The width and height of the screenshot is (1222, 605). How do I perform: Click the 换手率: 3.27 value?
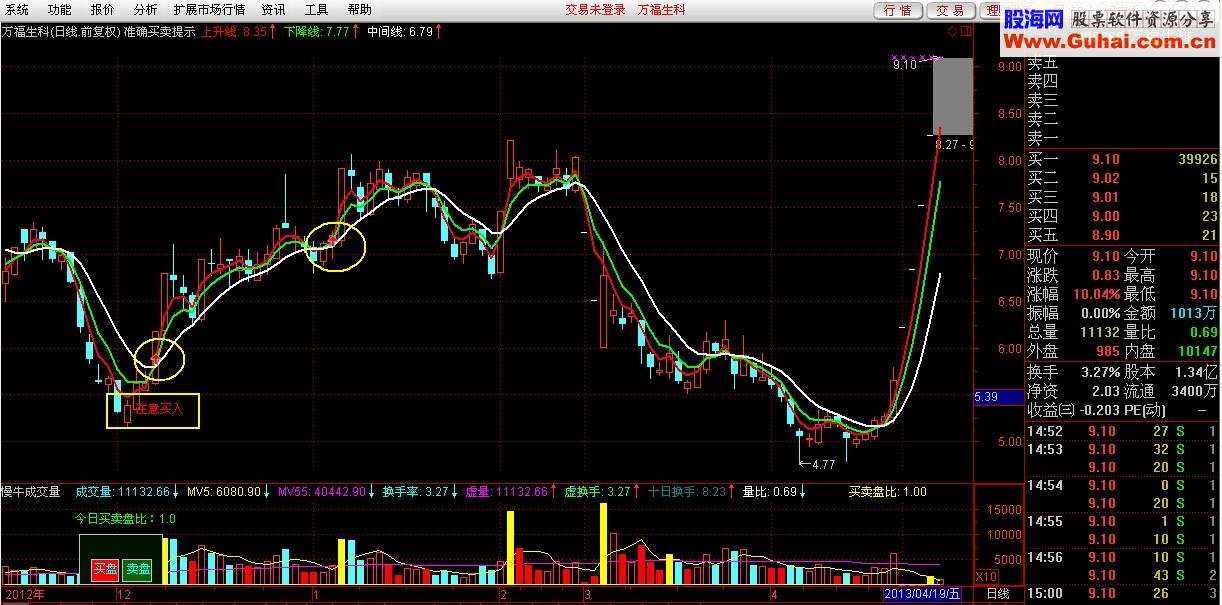[x=414, y=492]
